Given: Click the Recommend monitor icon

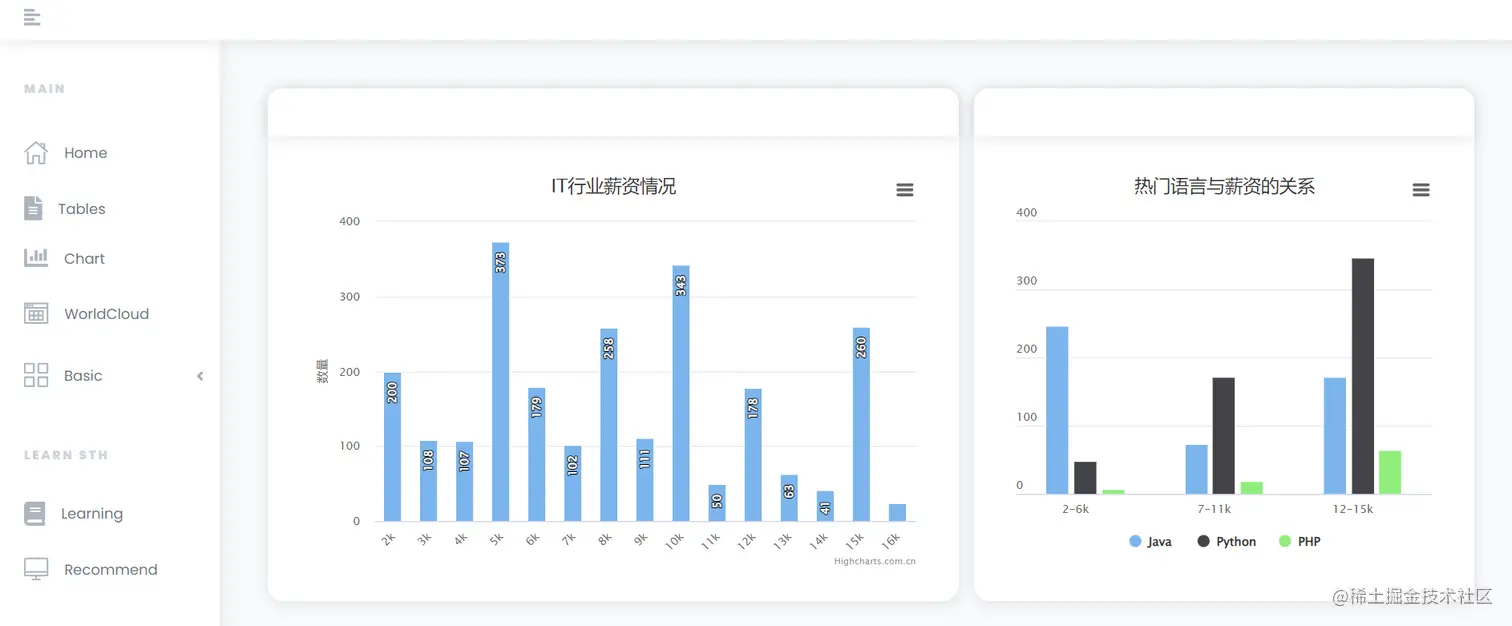Looking at the screenshot, I should pos(36,569).
